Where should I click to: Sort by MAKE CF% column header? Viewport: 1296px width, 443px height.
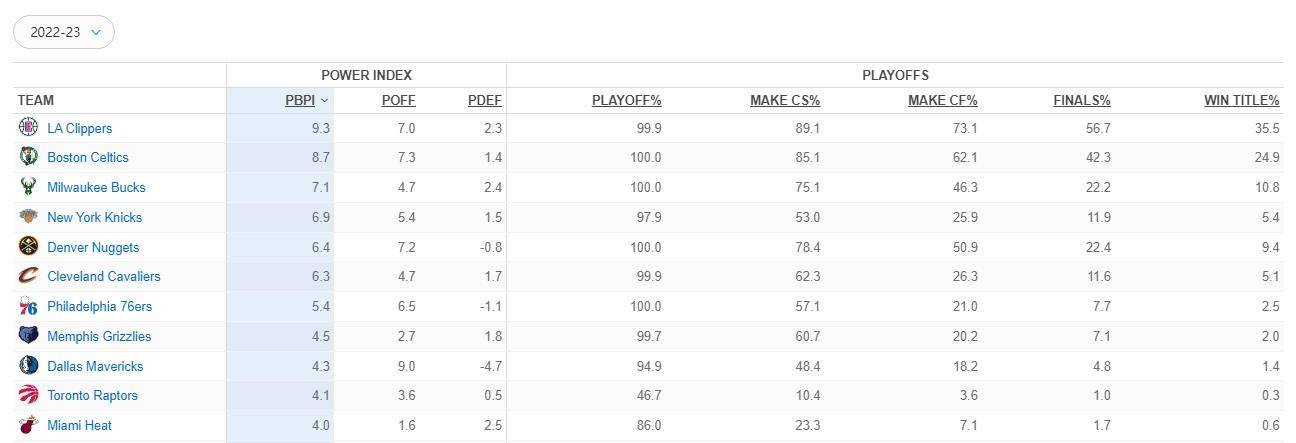943,100
